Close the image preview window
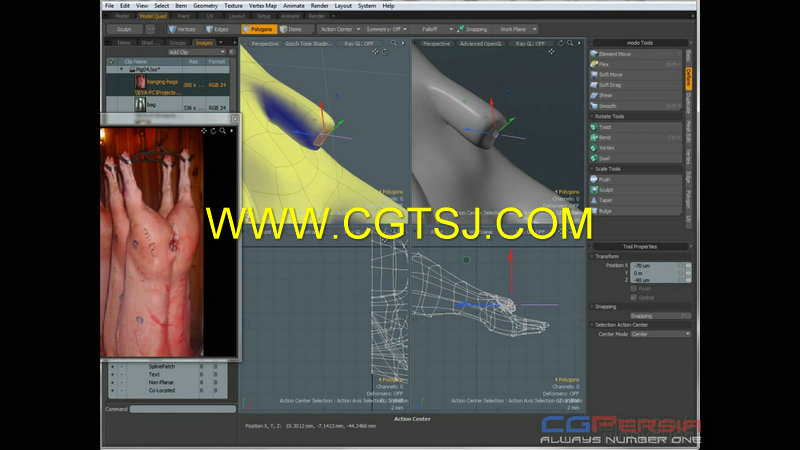The image size is (800, 450). point(235,119)
